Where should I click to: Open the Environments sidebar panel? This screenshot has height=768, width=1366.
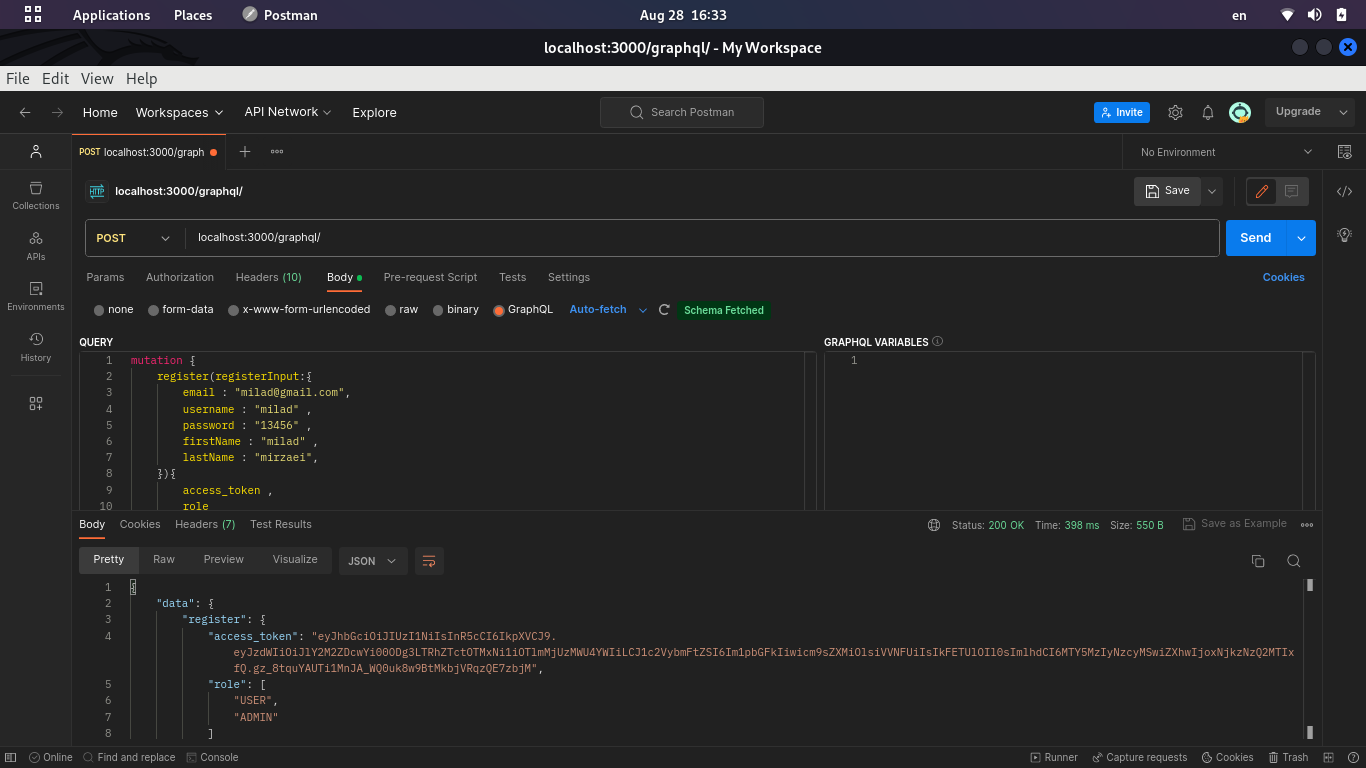pyautogui.click(x=36, y=296)
